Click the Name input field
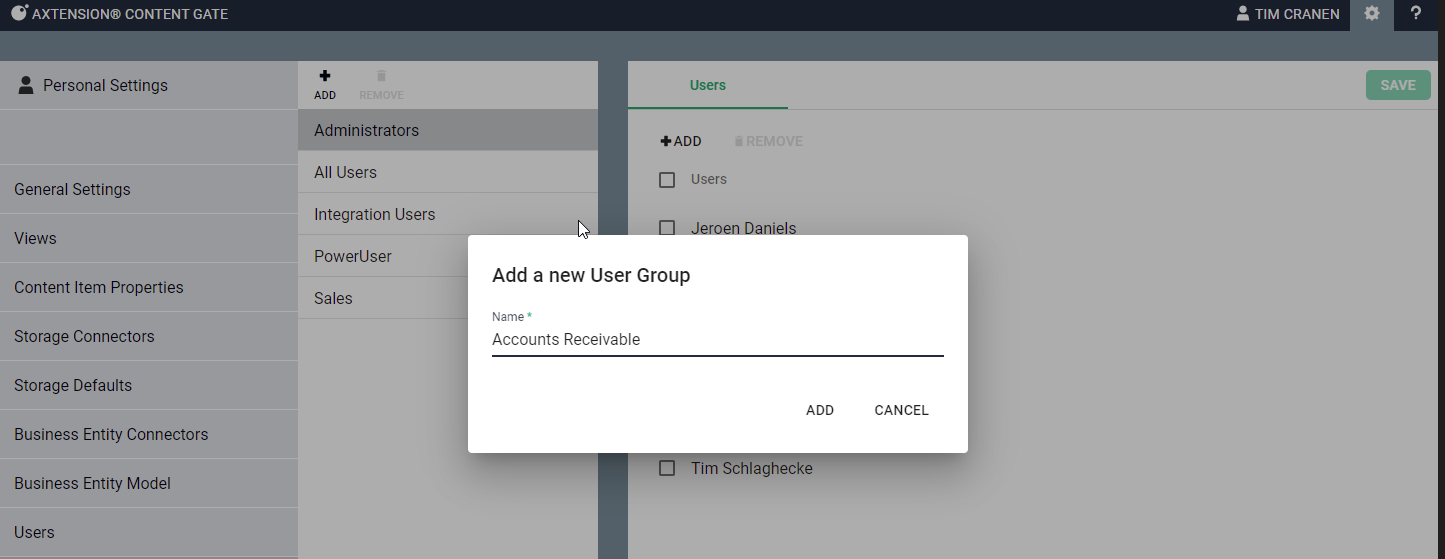The image size is (1445, 559). [x=717, y=340]
